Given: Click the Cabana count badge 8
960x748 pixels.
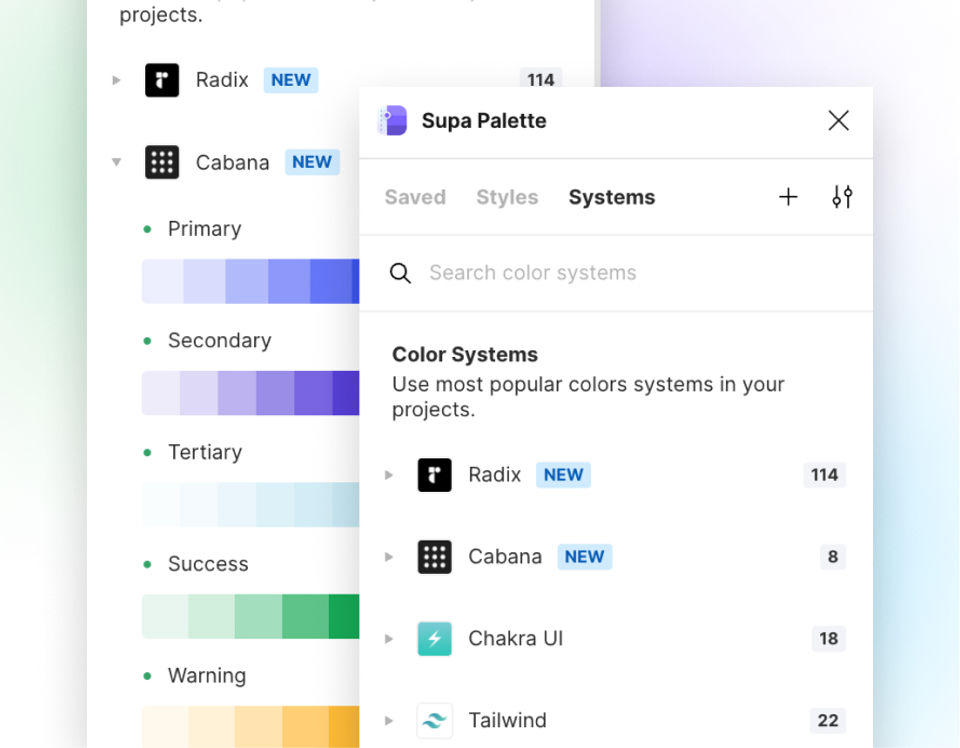Looking at the screenshot, I should [833, 557].
